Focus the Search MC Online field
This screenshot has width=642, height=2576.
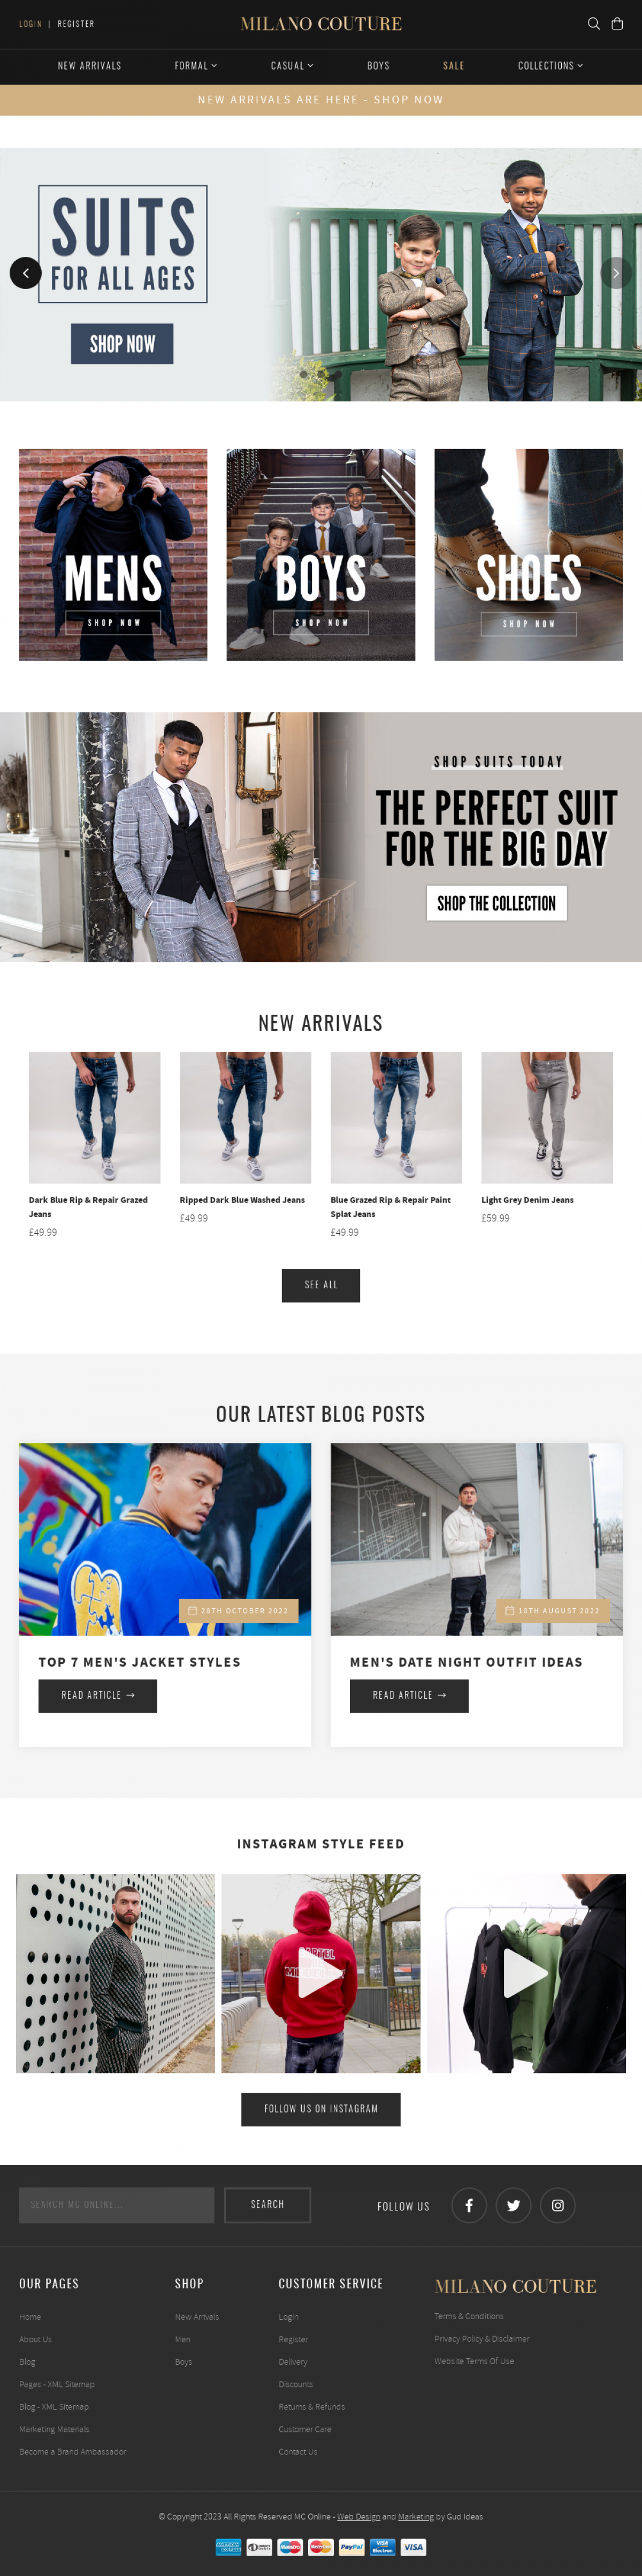(116, 2205)
